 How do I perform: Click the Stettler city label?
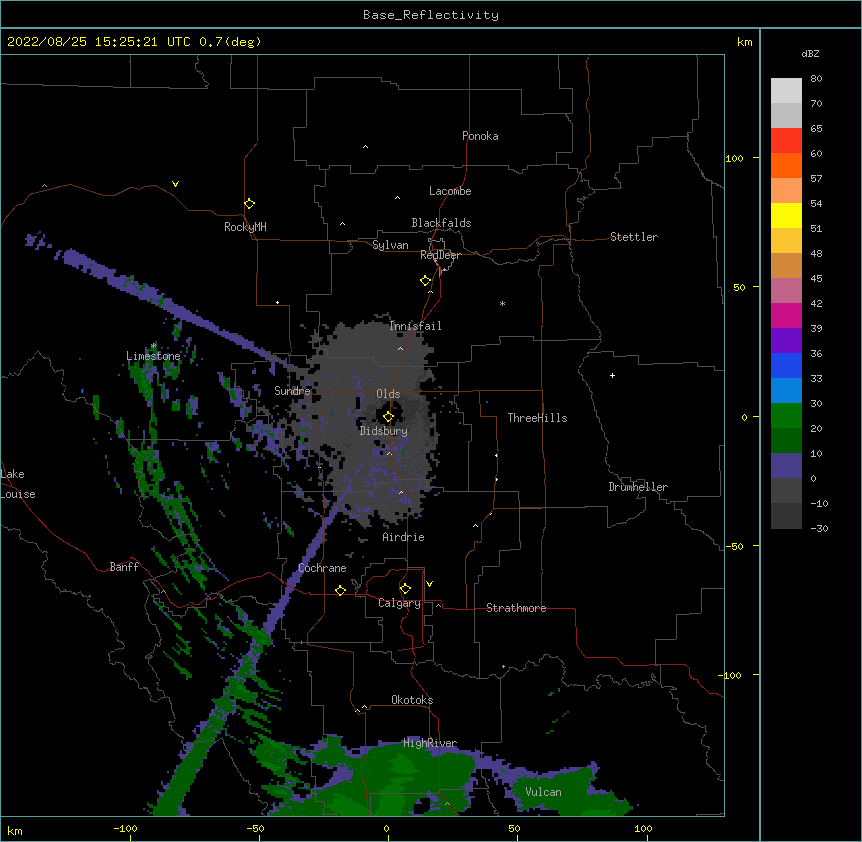(x=634, y=237)
